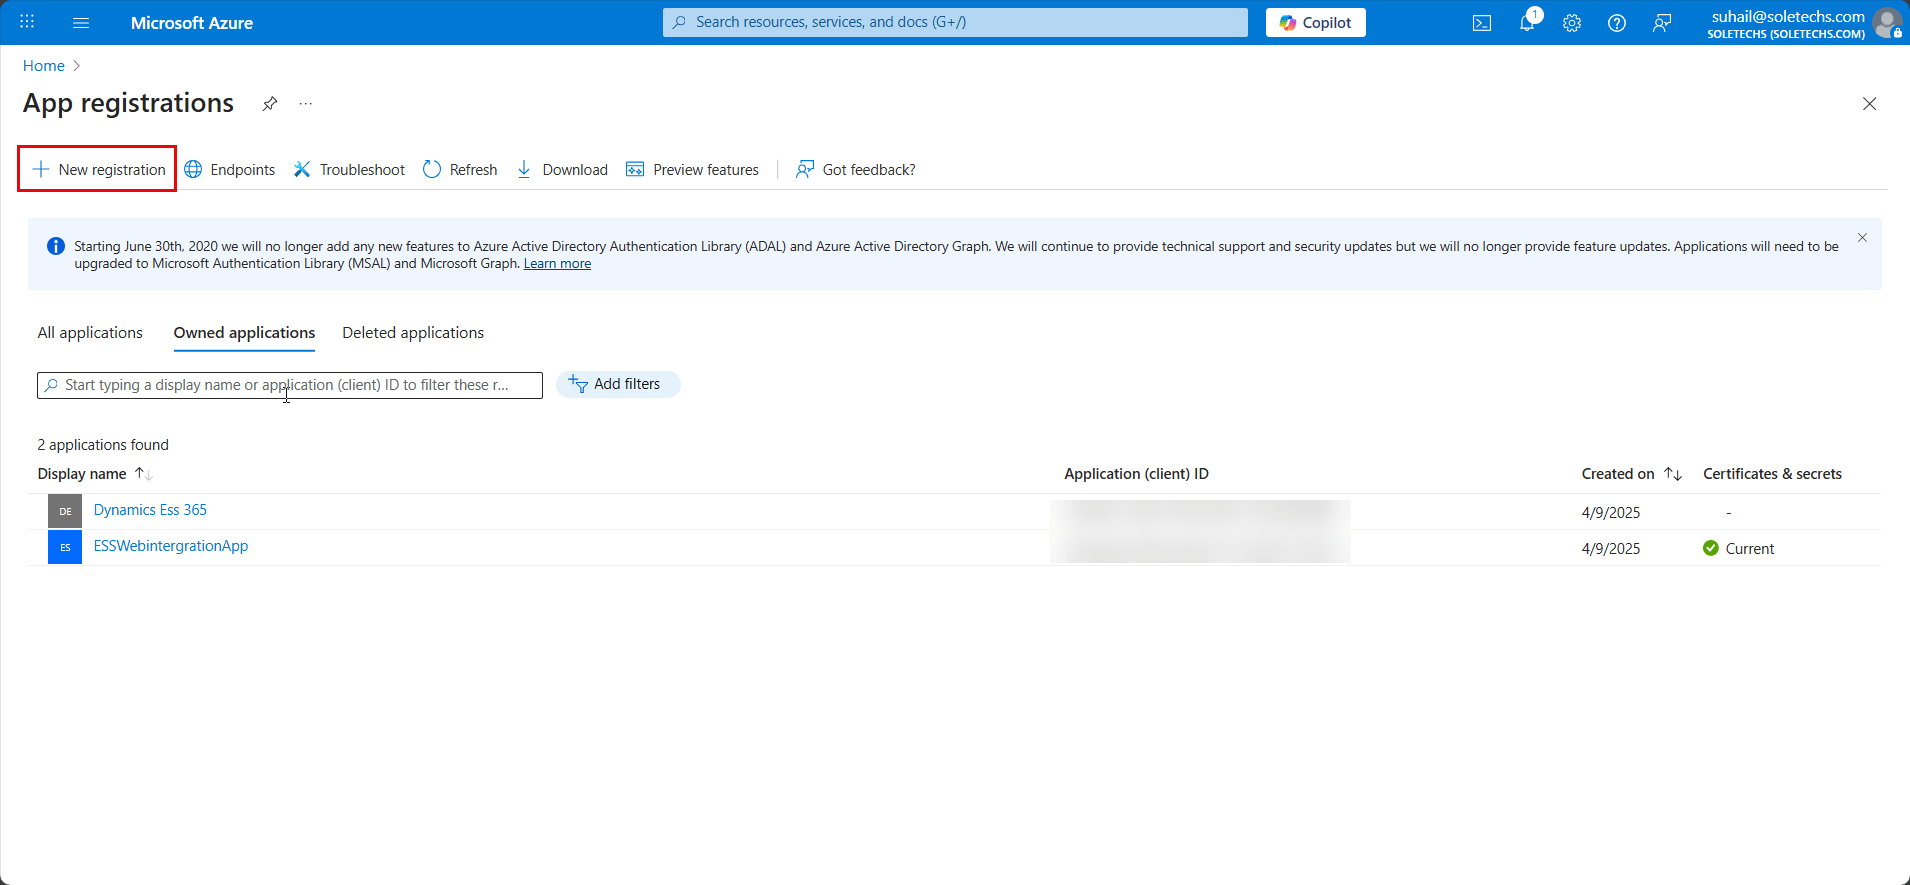The image size is (1910, 885).
Task: Refresh the applications list
Action: point(460,170)
